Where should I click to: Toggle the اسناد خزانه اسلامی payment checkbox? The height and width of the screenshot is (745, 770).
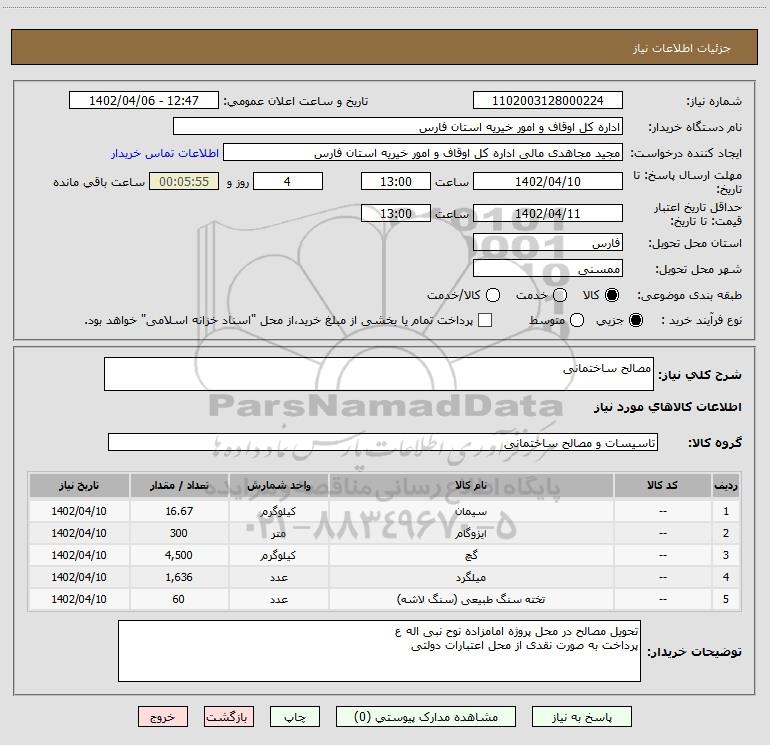[485, 320]
